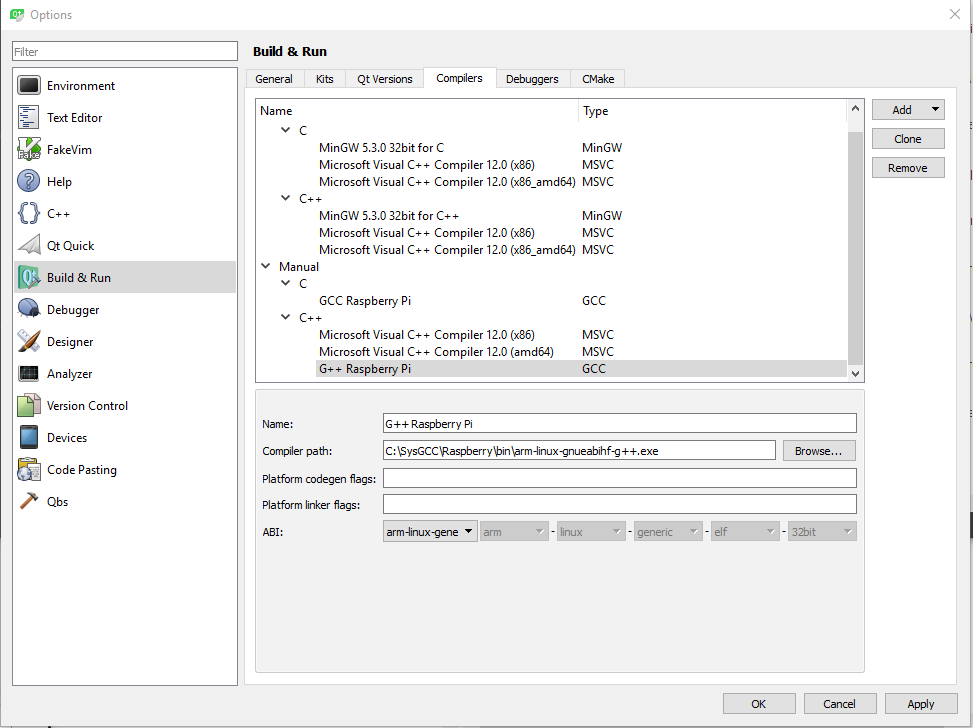
Task: Click the Name column header
Action: [x=417, y=110]
